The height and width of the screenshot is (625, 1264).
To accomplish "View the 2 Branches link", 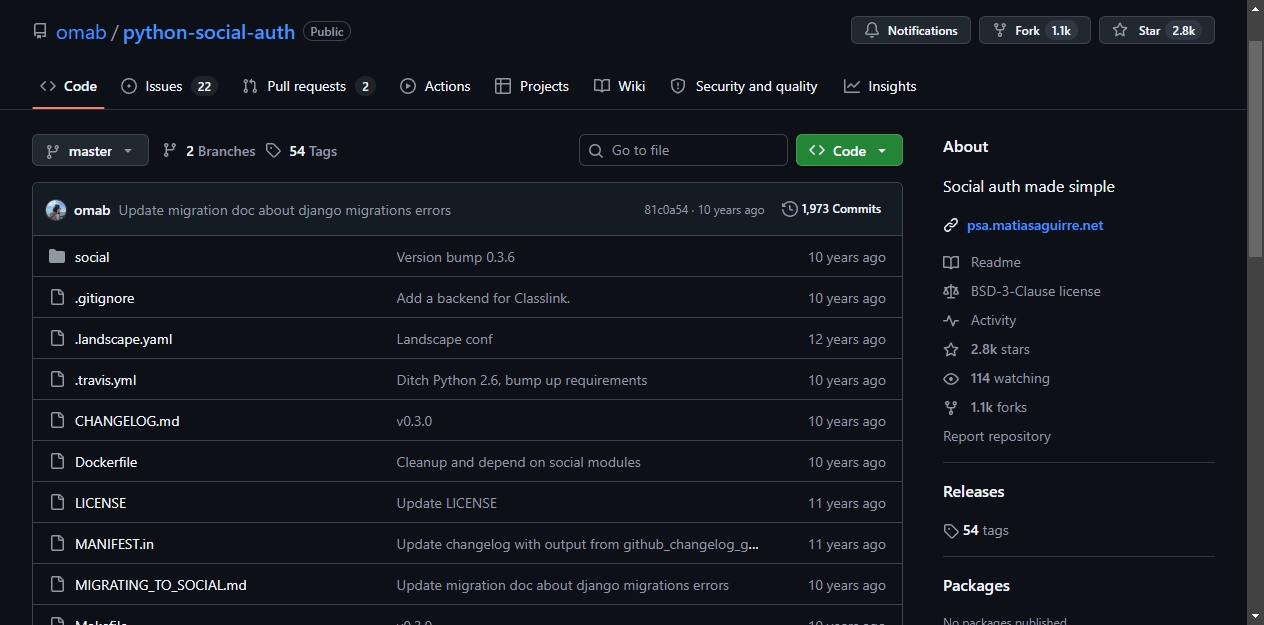I will pyautogui.click(x=209, y=151).
